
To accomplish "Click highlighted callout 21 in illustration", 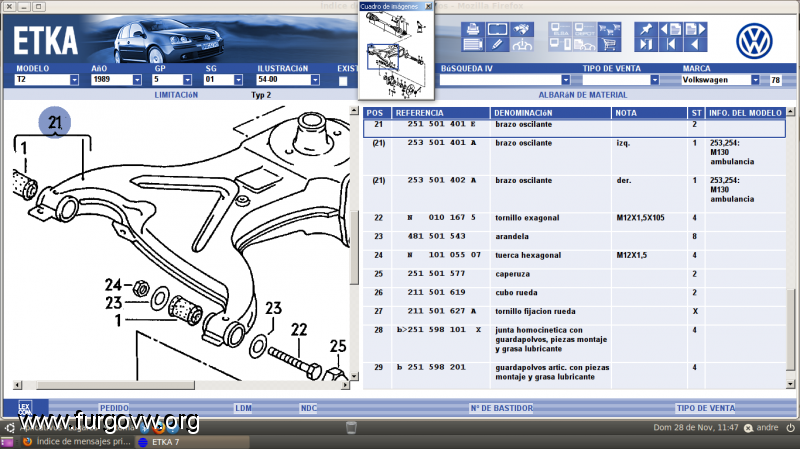I will pos(55,122).
